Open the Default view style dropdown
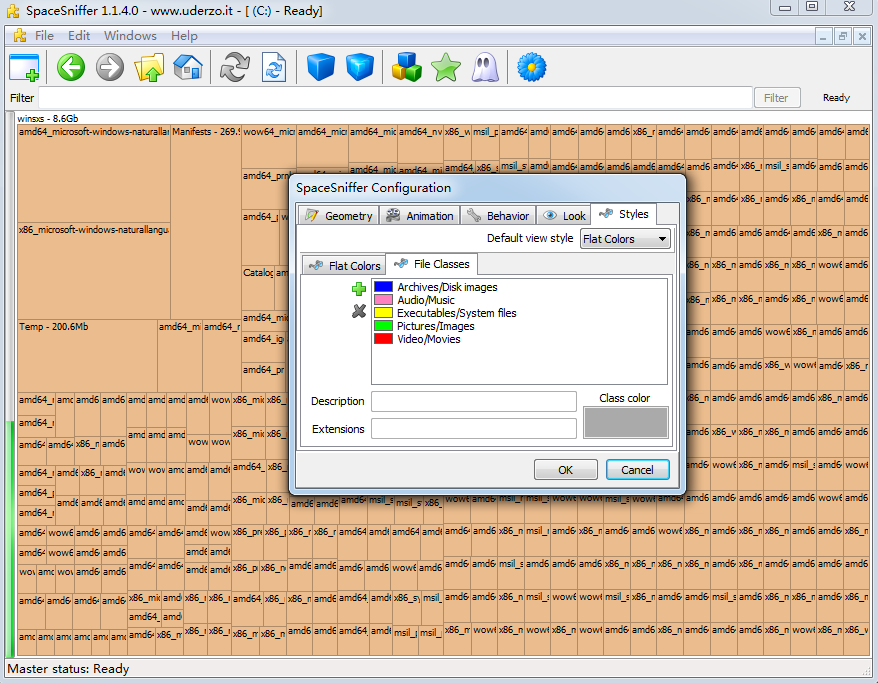The height and width of the screenshot is (683, 878). click(x=625, y=239)
